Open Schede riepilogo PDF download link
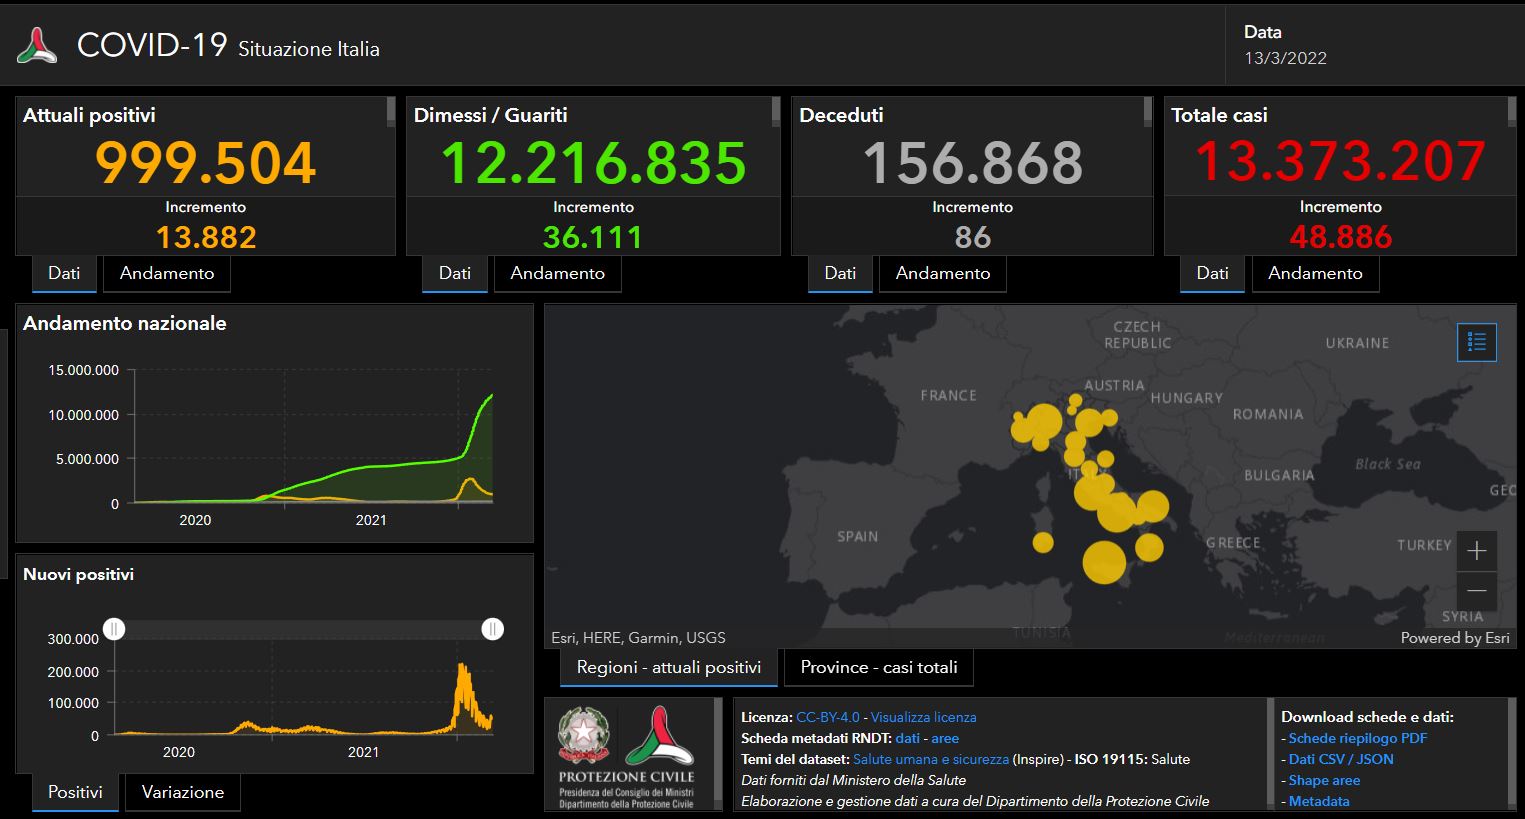 [x=1357, y=738]
